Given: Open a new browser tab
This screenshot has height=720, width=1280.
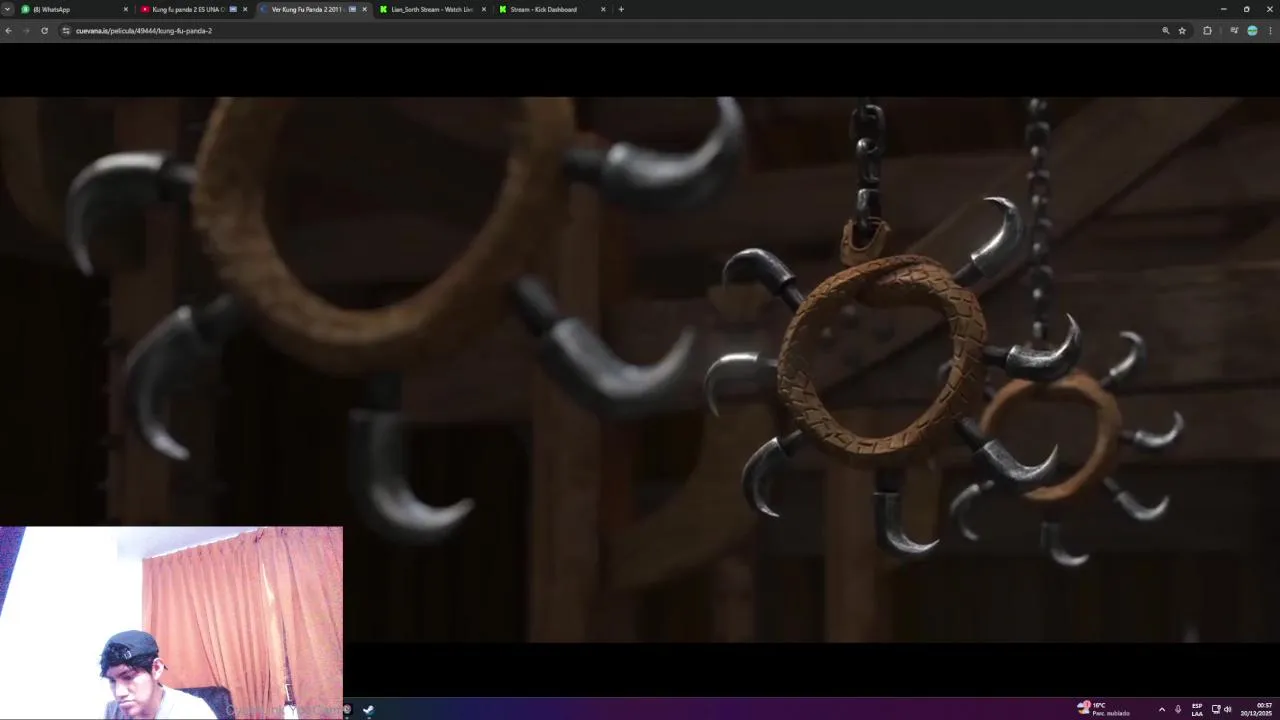Looking at the screenshot, I should [x=621, y=9].
